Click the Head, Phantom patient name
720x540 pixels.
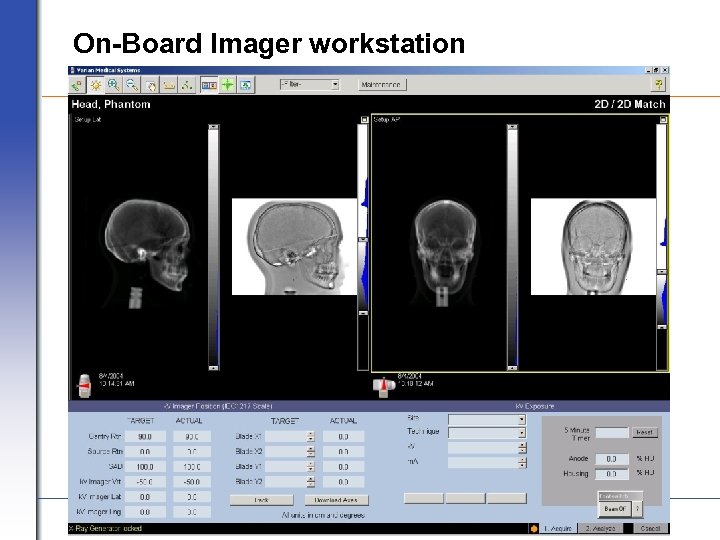point(111,104)
